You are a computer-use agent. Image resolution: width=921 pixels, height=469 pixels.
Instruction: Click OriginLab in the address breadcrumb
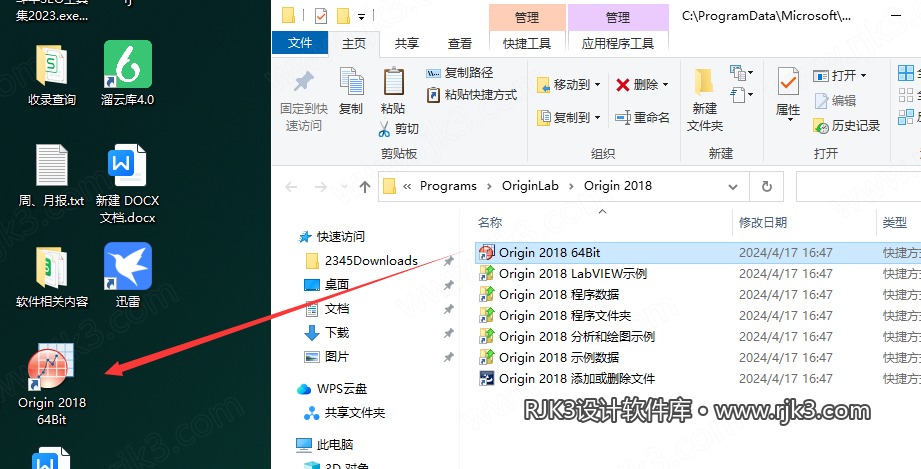click(x=530, y=186)
